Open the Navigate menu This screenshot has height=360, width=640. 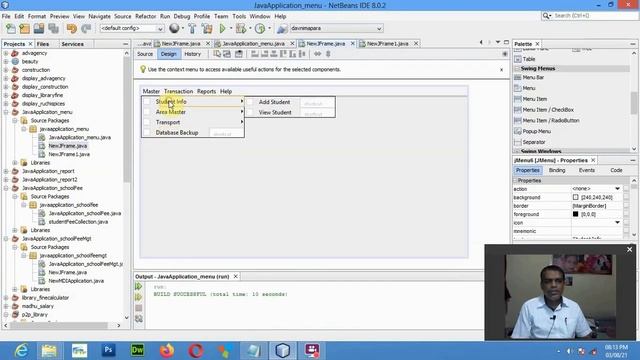100,16
